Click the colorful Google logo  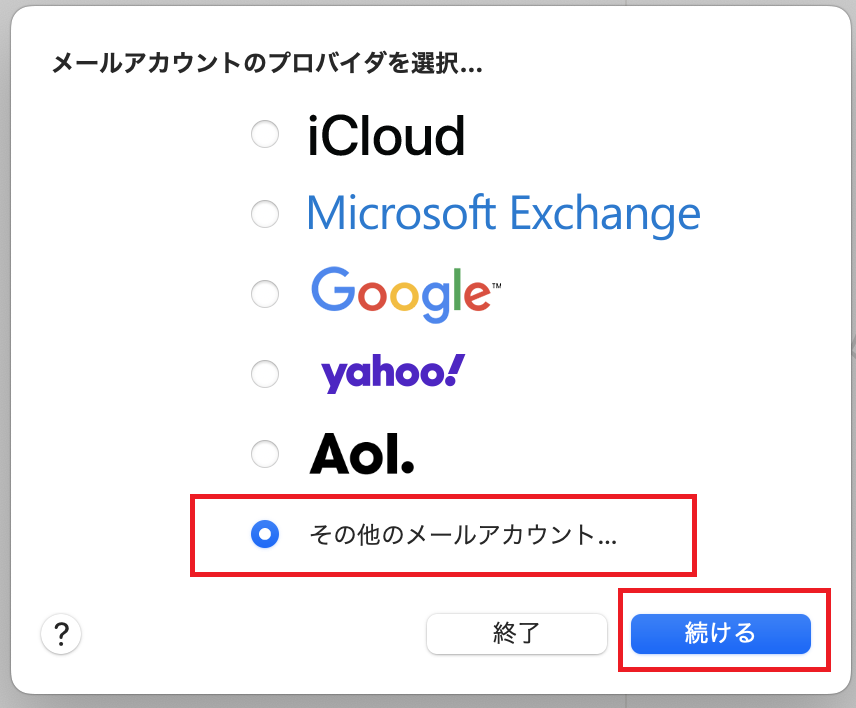coord(406,294)
